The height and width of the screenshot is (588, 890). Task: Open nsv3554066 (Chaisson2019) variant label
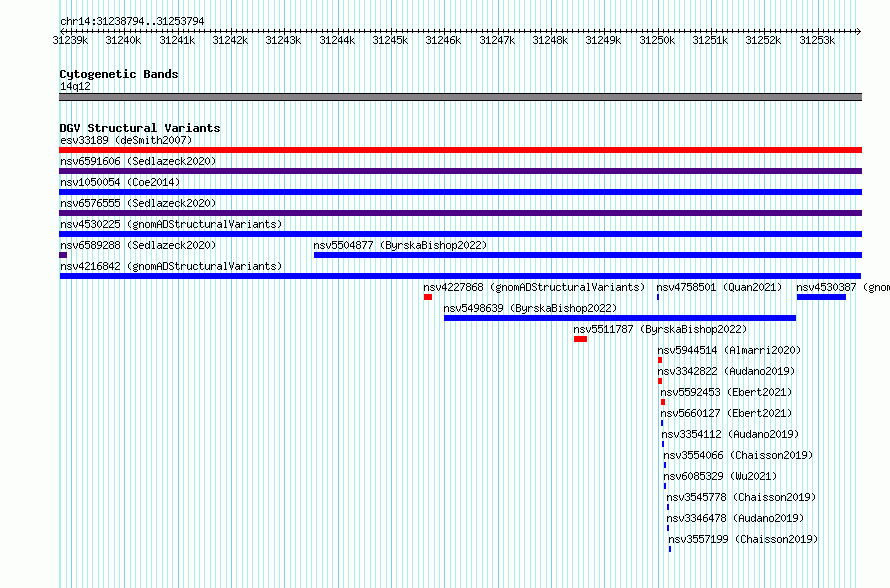click(738, 455)
